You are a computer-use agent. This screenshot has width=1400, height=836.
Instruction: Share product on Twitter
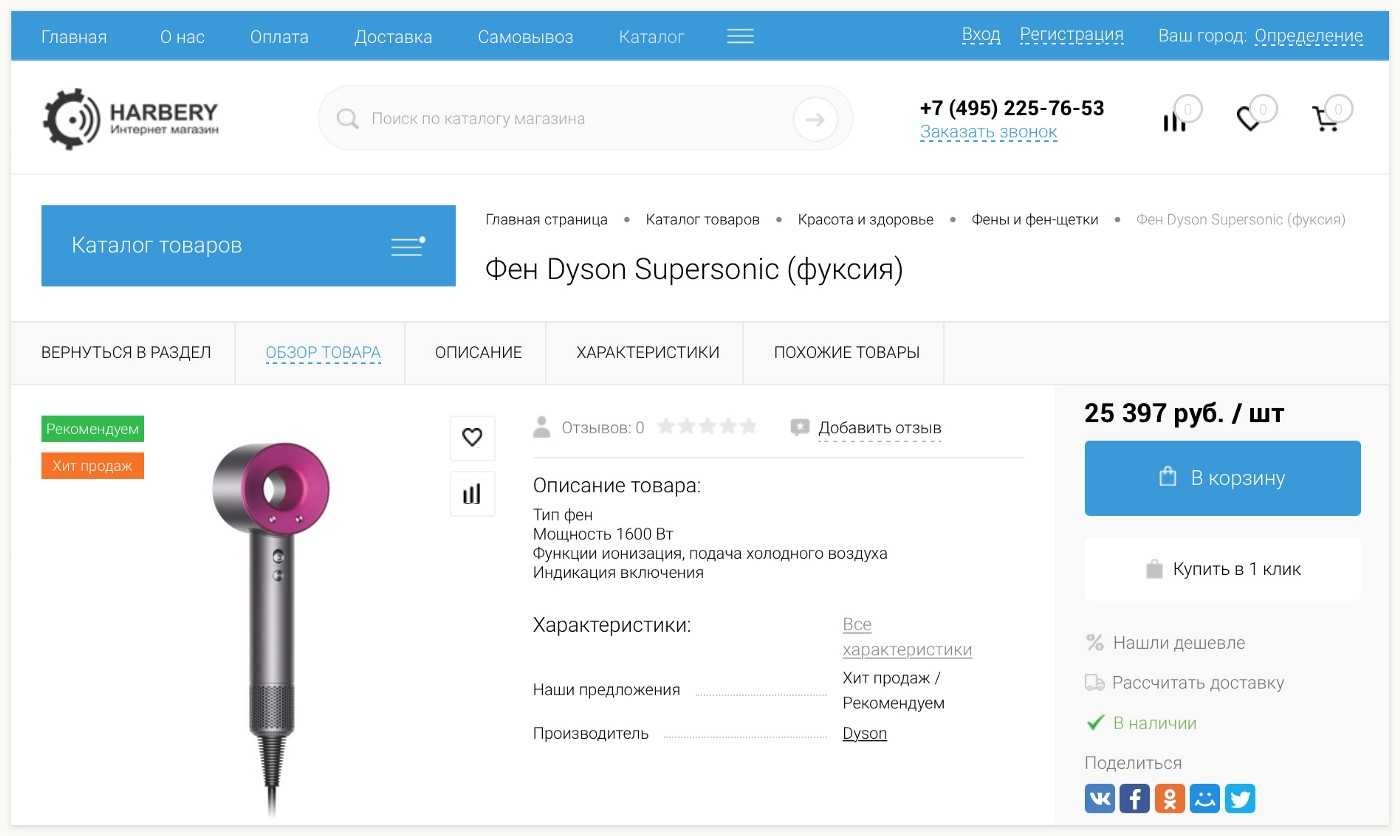pos(1240,798)
